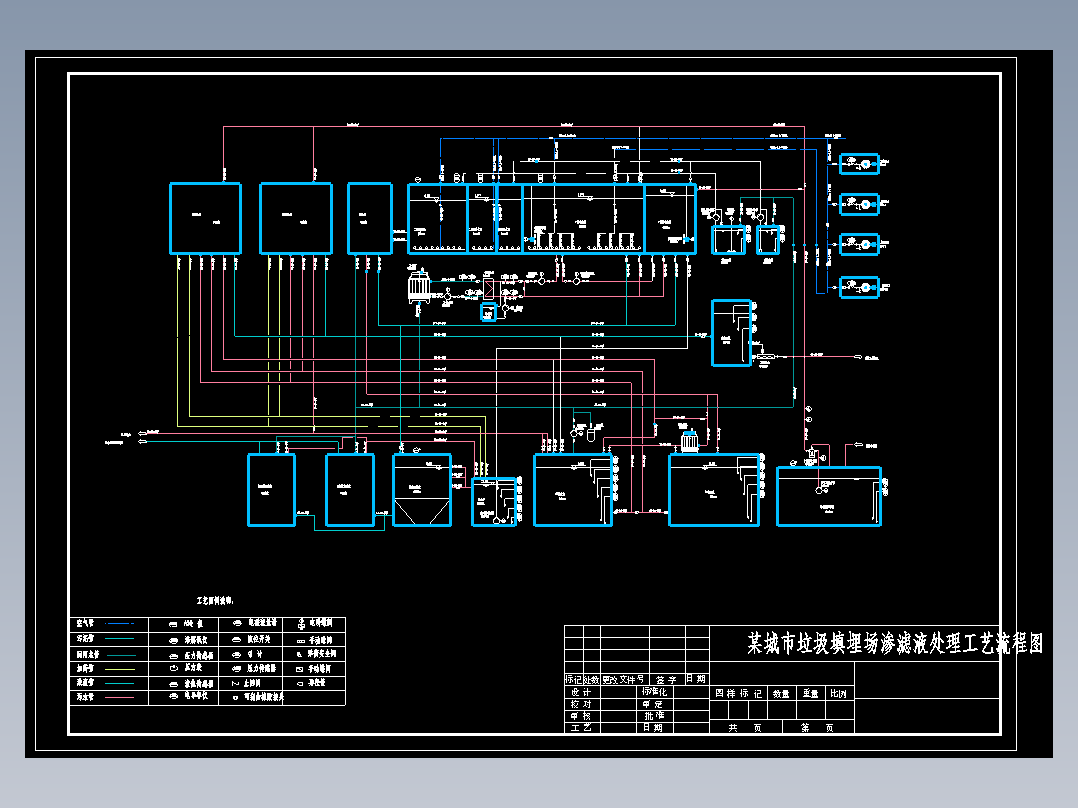Click the 更改文件号 cell in title block
Viewport: 1078px width, 808px height.
pyautogui.click(x=624, y=679)
